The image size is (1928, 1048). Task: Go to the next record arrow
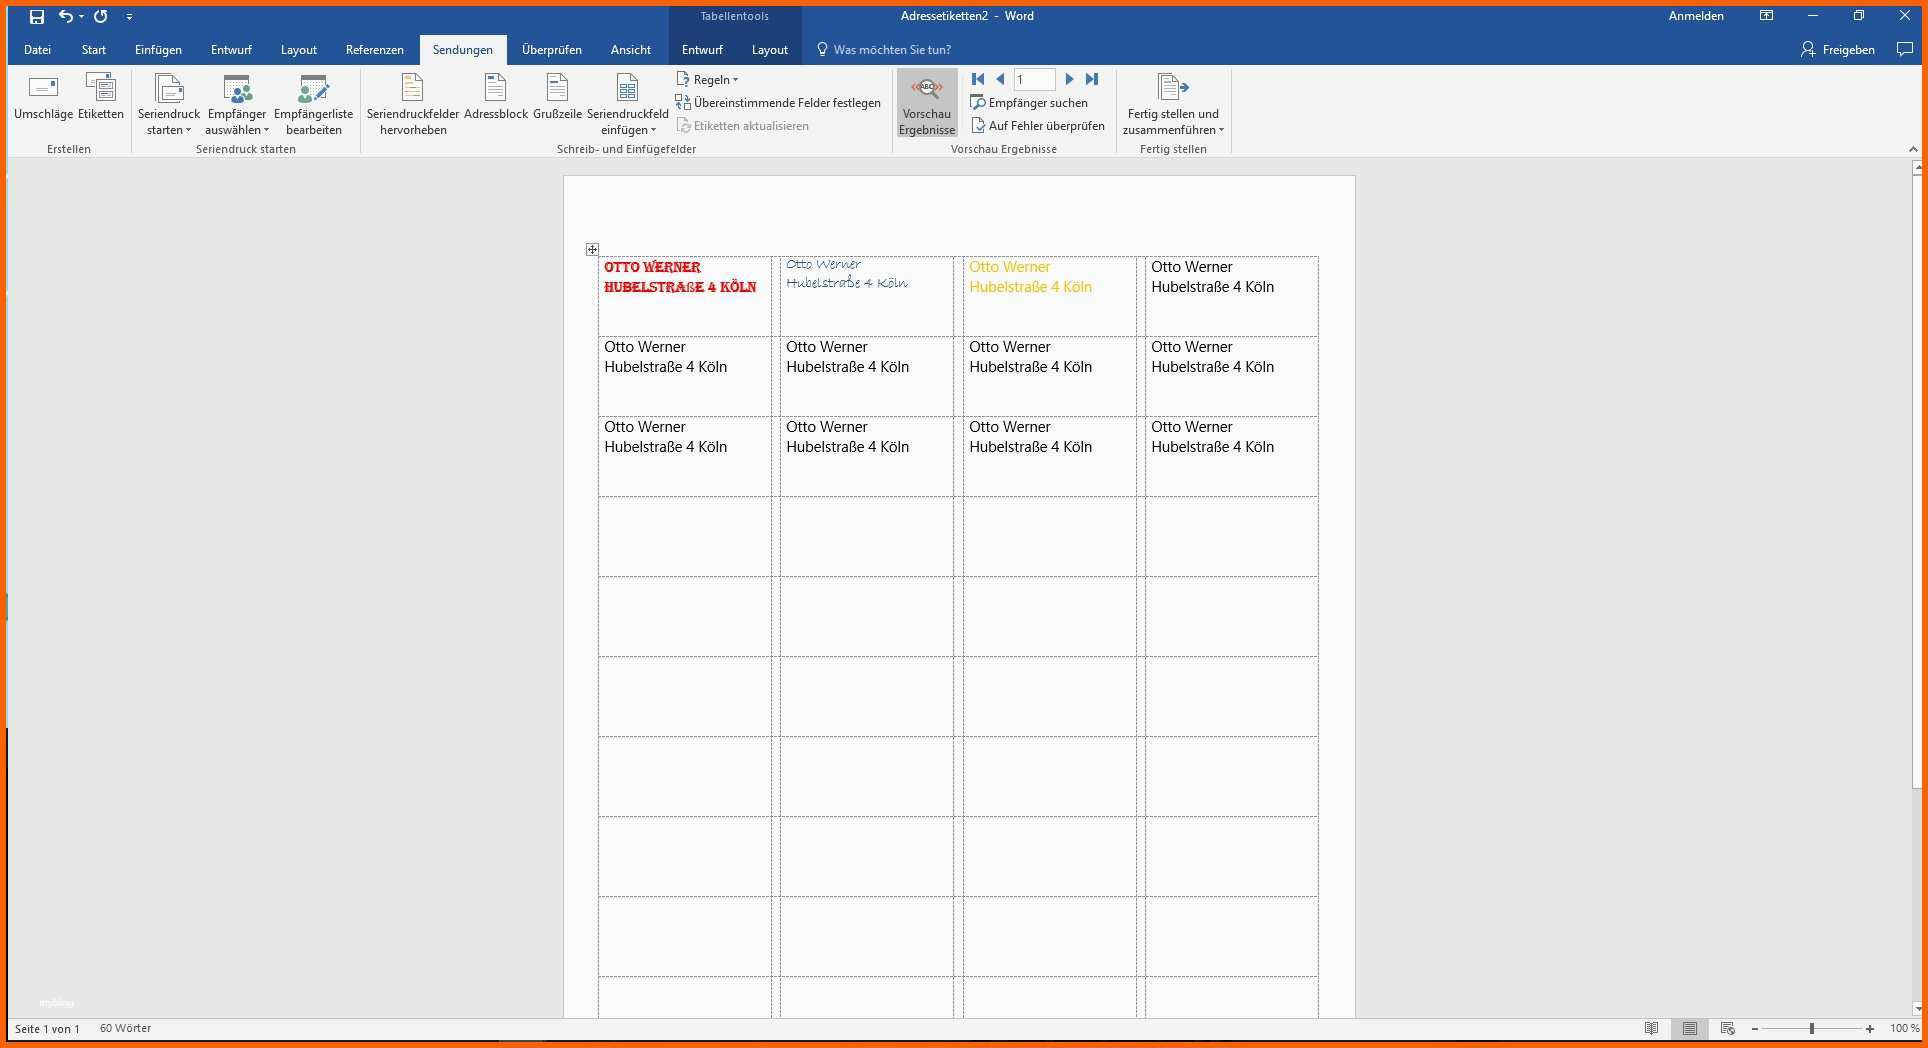pos(1069,79)
